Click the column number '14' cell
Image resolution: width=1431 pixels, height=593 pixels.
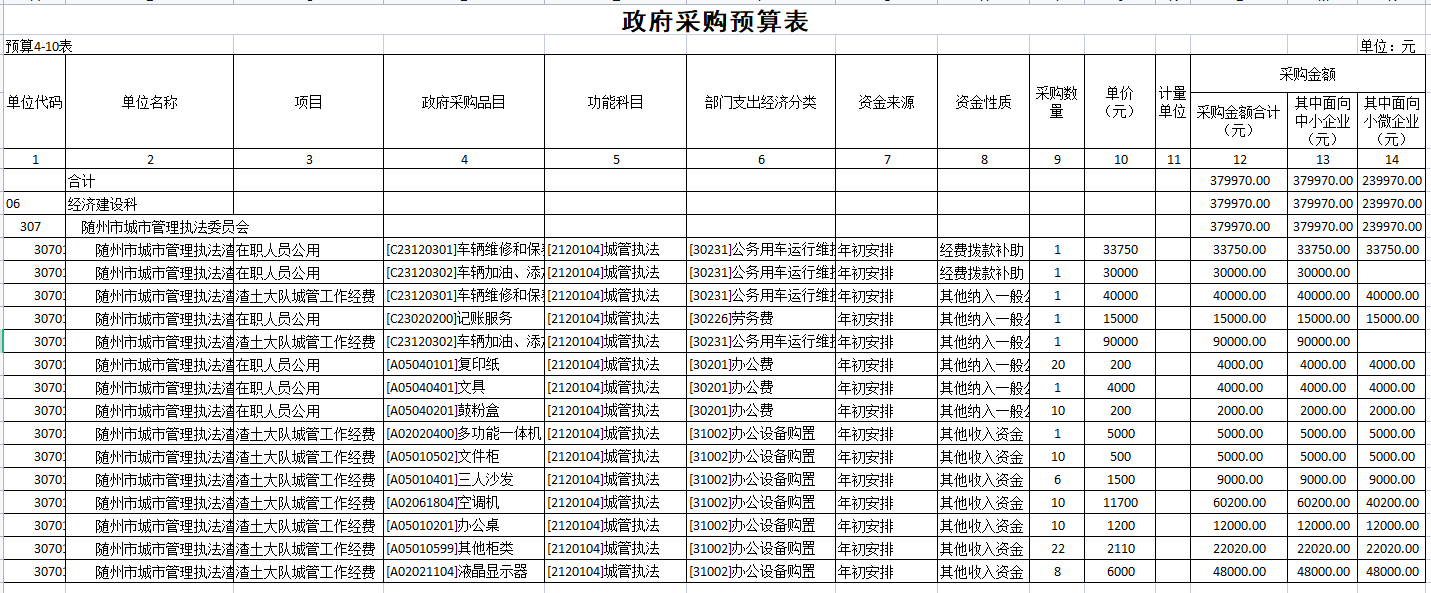pyautogui.click(x=1391, y=159)
